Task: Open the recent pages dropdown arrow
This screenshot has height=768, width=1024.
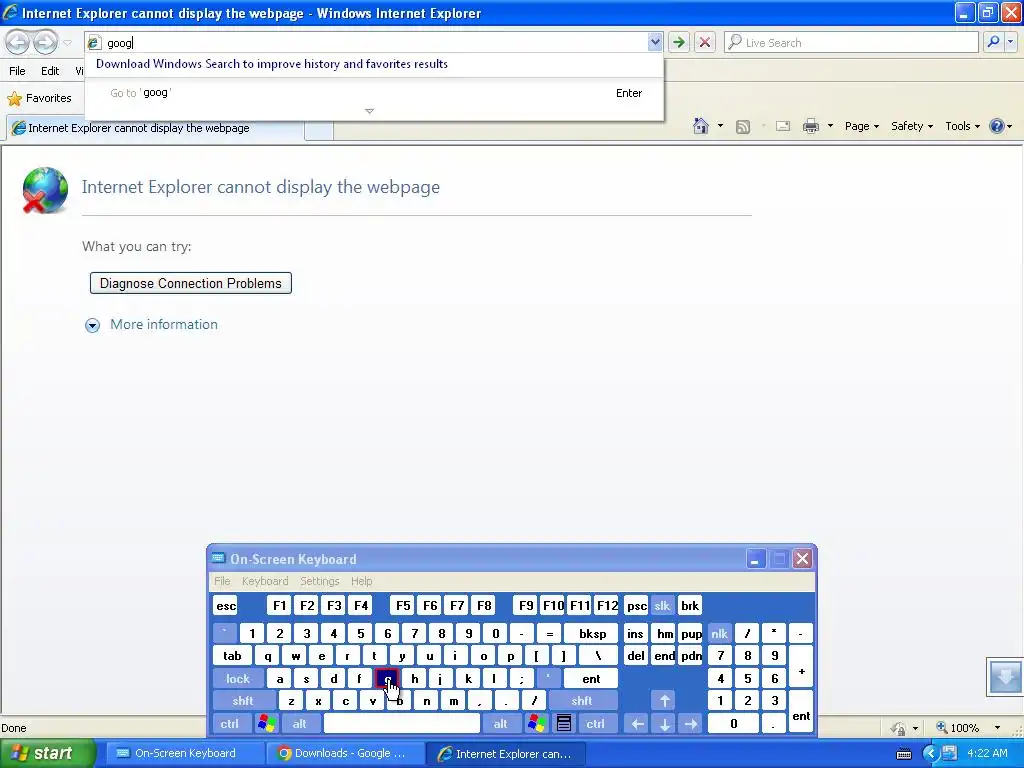Action: (x=67, y=43)
